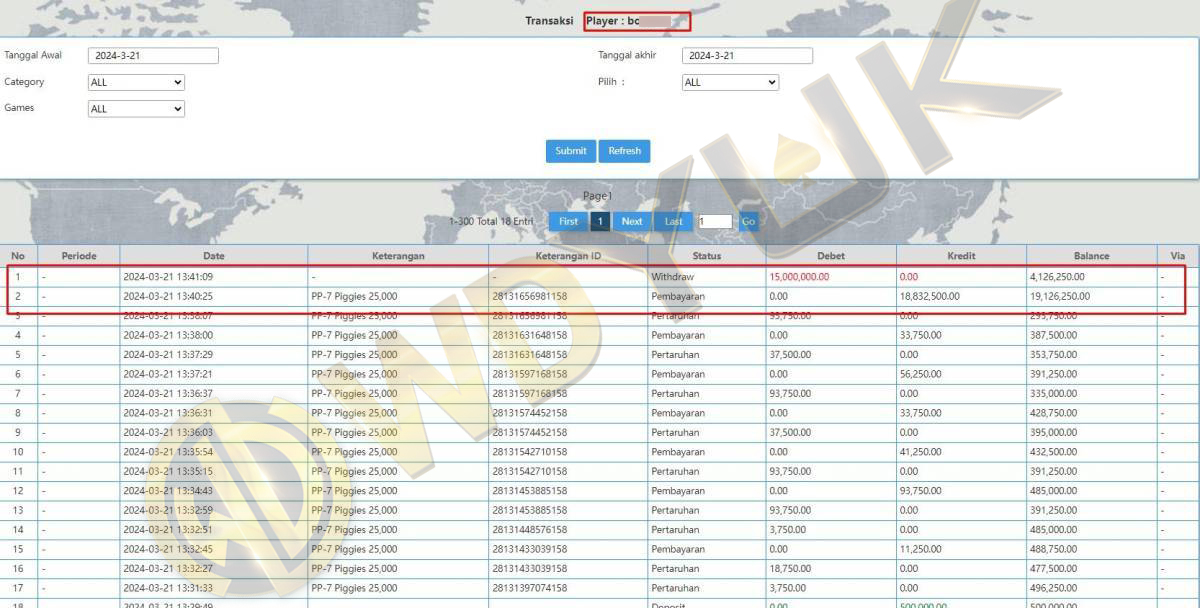Image resolution: width=1200 pixels, height=608 pixels.
Task: Open the Games dropdown
Action: [137, 109]
